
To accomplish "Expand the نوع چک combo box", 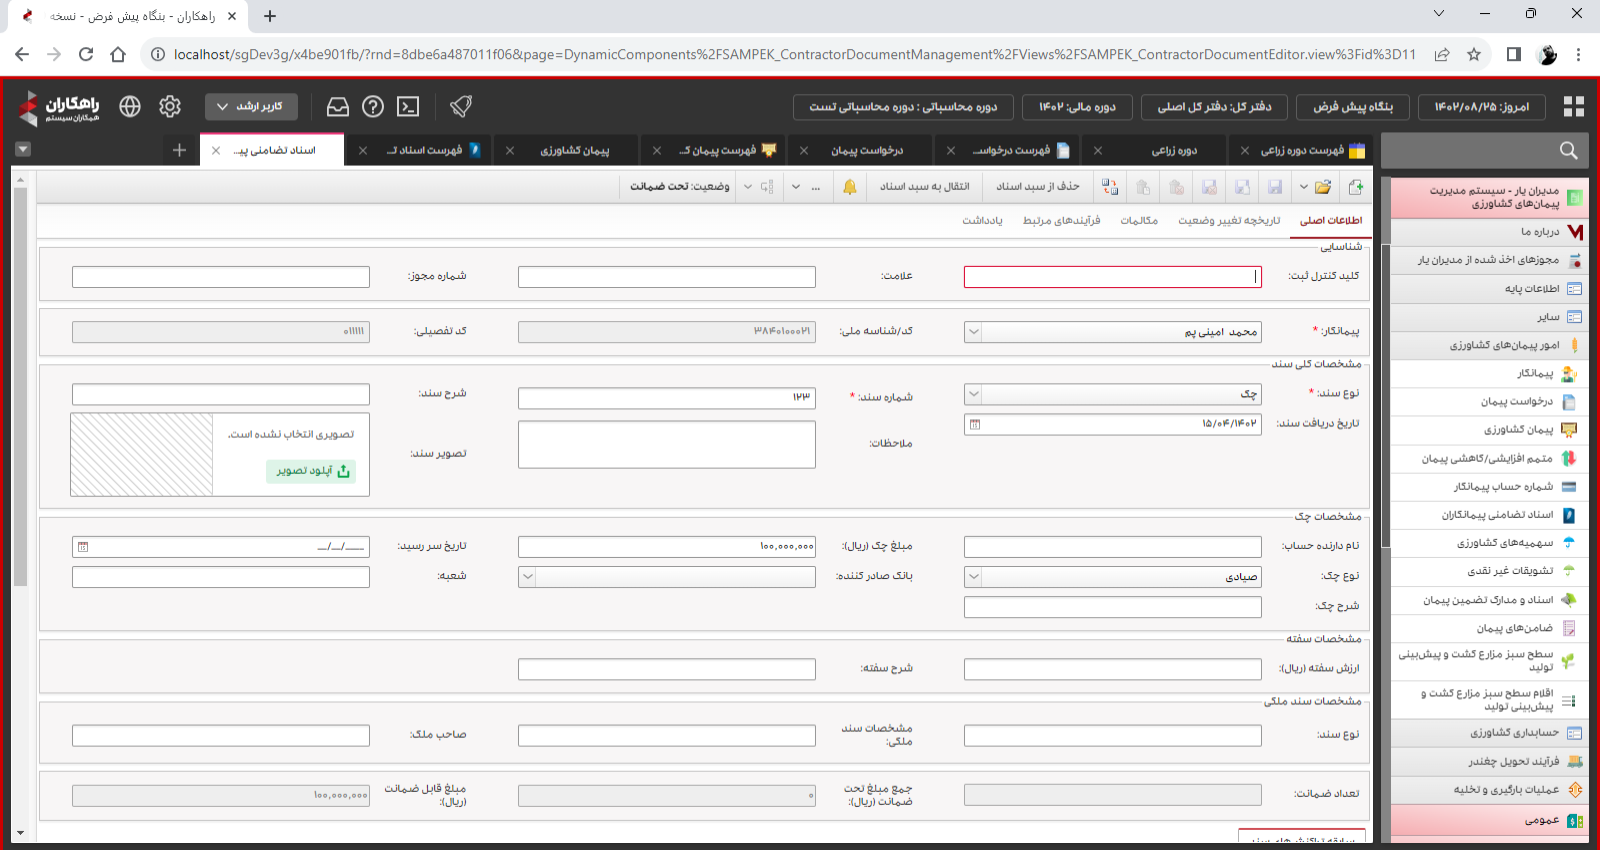I will tap(973, 577).
